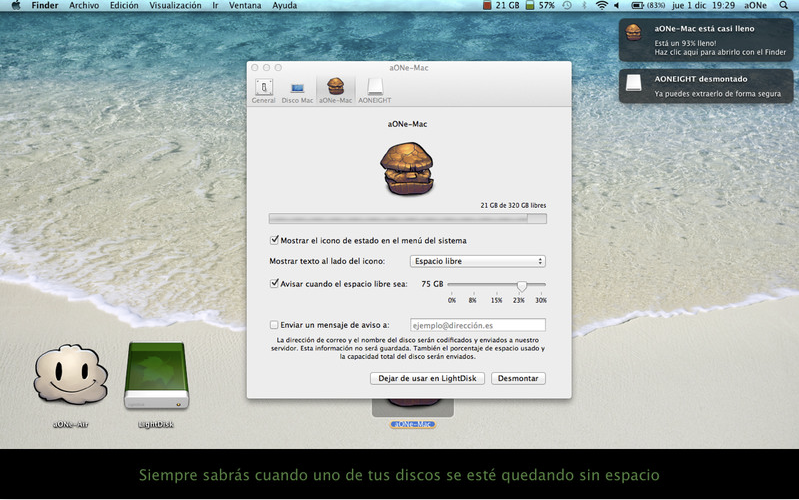Open the Ventana menu

(245, 6)
